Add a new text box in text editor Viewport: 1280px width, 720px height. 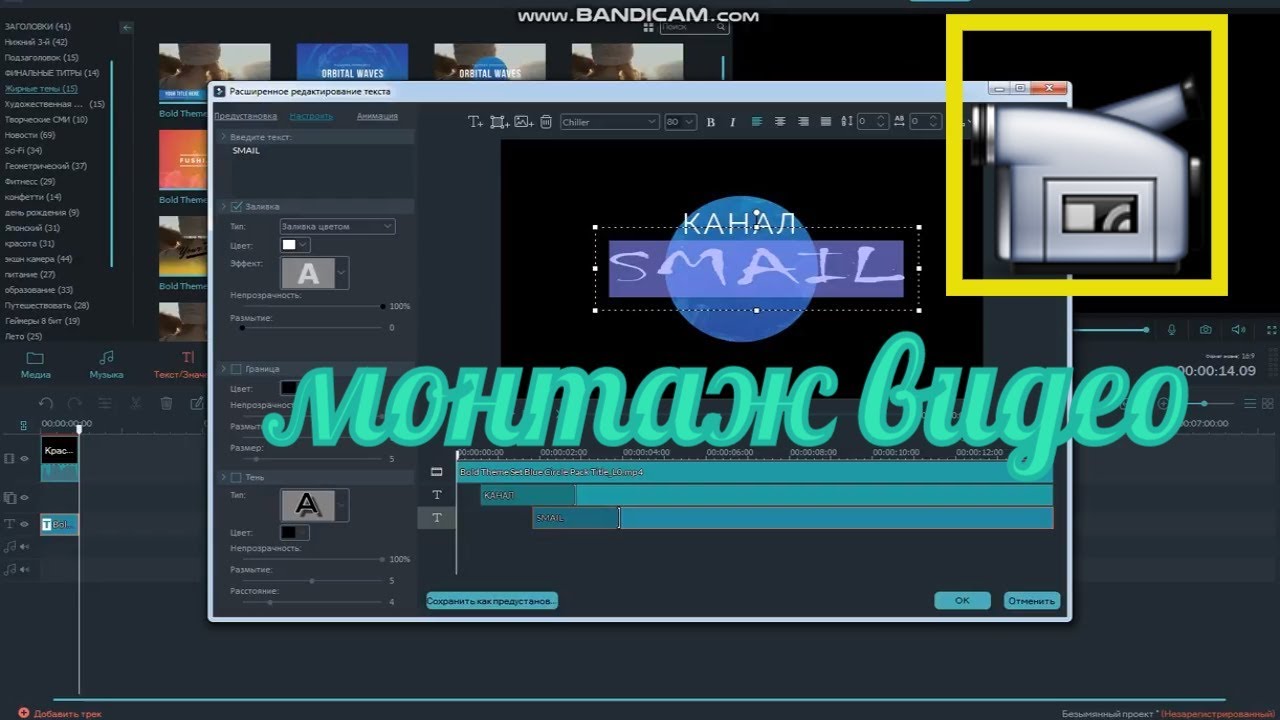tap(476, 122)
